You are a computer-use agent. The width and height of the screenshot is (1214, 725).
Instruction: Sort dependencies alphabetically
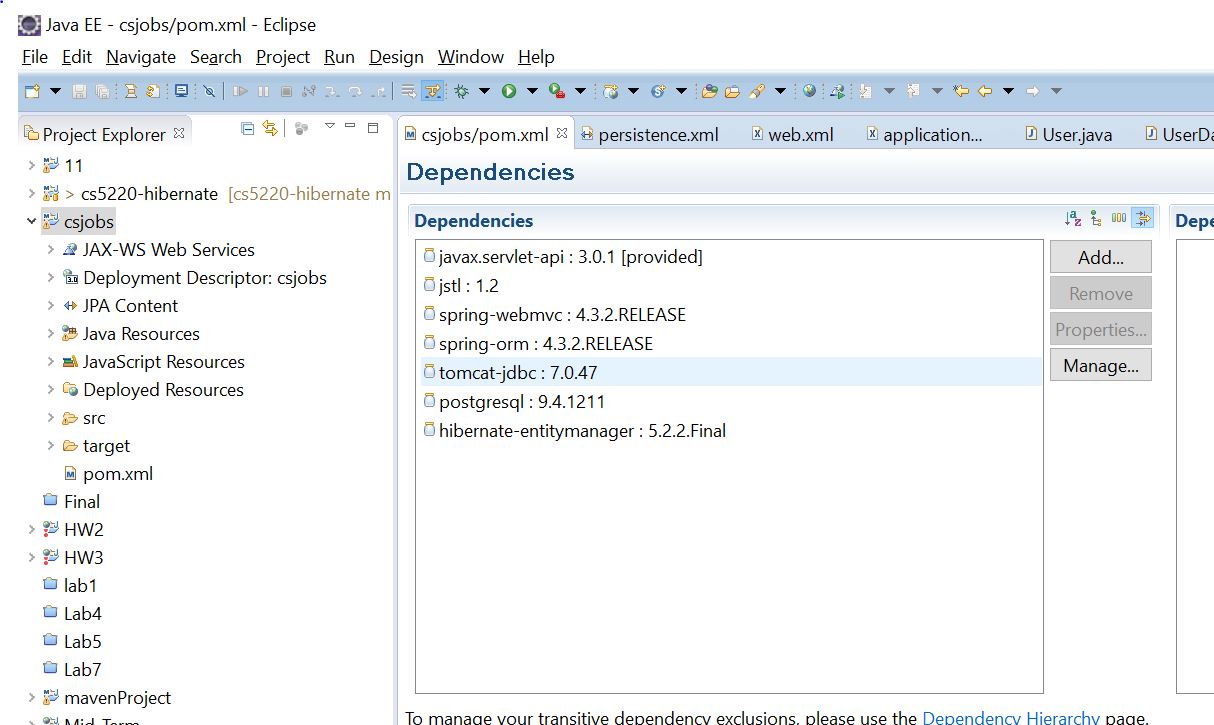click(x=1073, y=219)
